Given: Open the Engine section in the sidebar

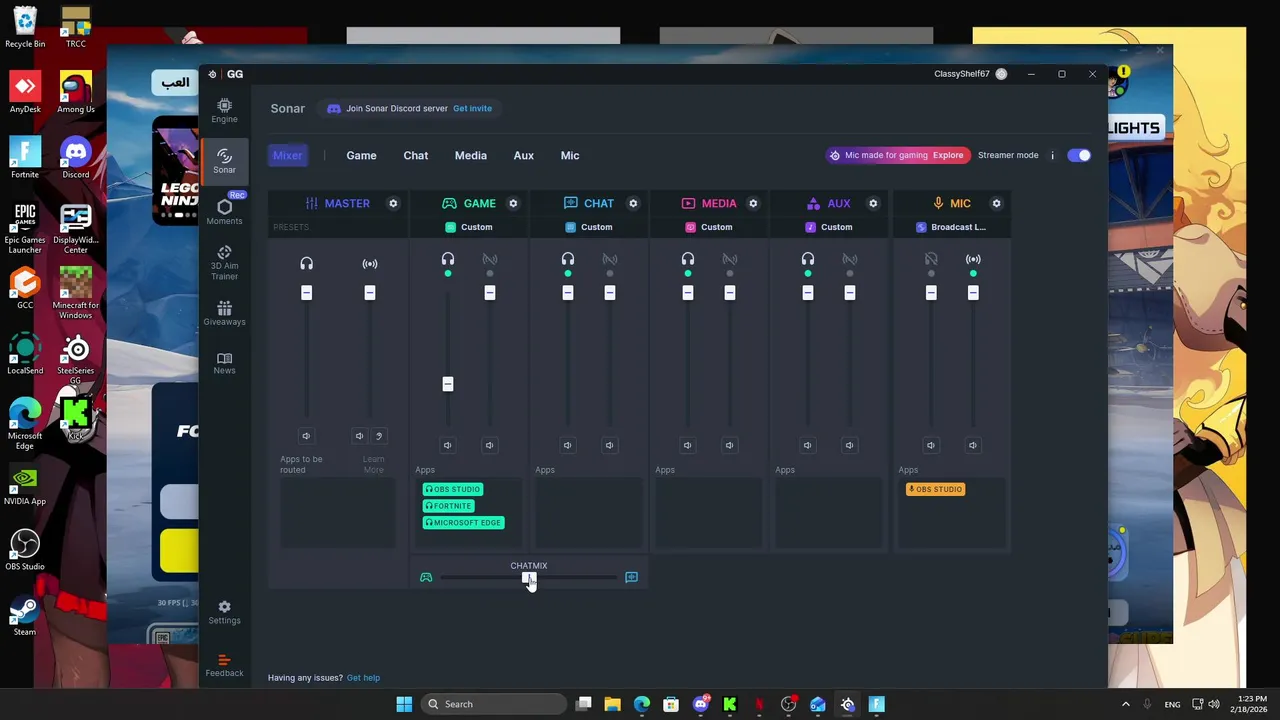Looking at the screenshot, I should click(x=224, y=110).
